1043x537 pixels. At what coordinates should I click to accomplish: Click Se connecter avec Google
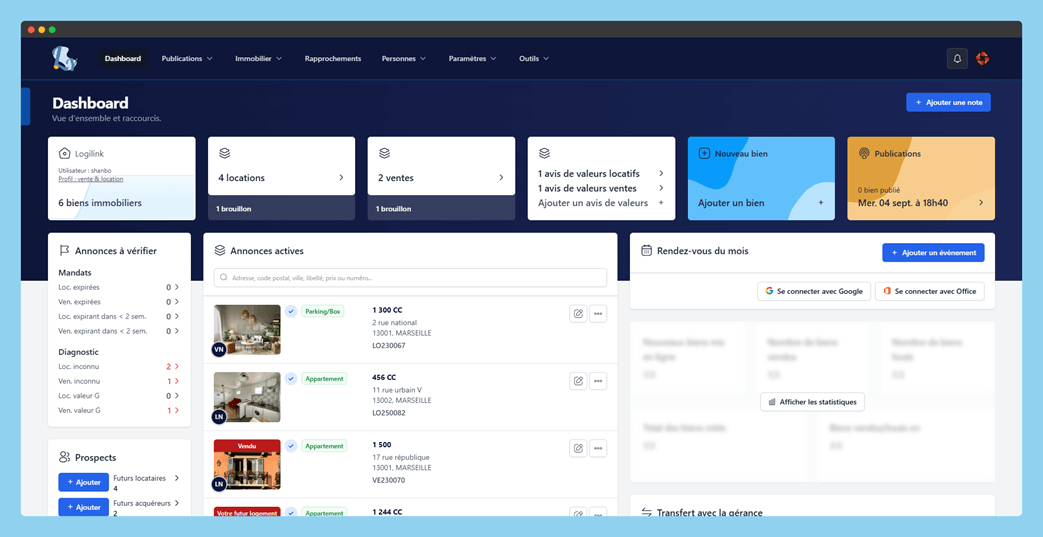(x=814, y=291)
